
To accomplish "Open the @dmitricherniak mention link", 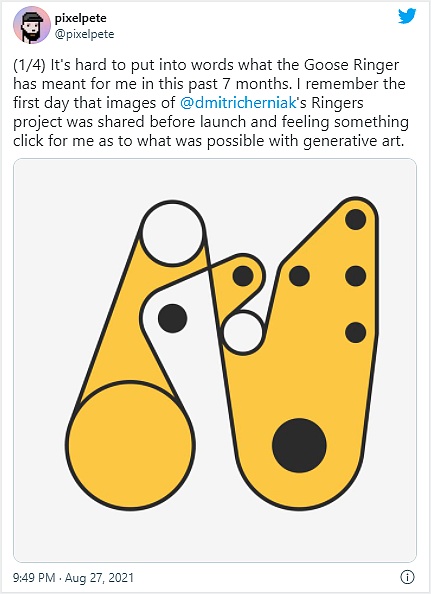I will 238,103.
